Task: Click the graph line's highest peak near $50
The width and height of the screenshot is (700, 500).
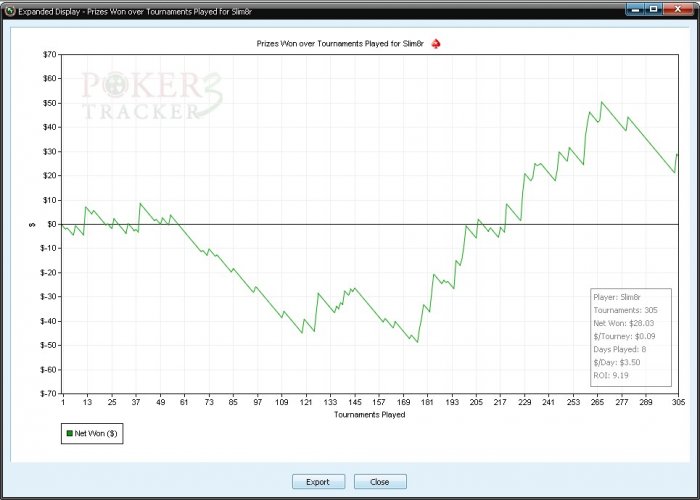Action: click(601, 102)
